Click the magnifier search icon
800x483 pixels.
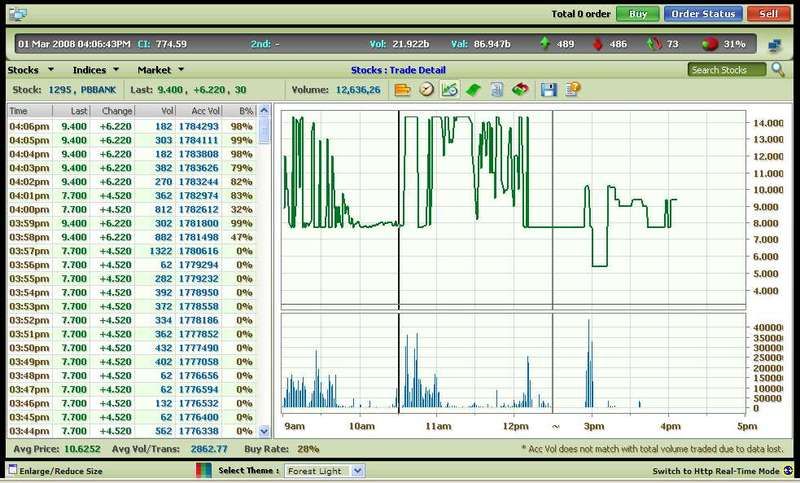point(778,69)
